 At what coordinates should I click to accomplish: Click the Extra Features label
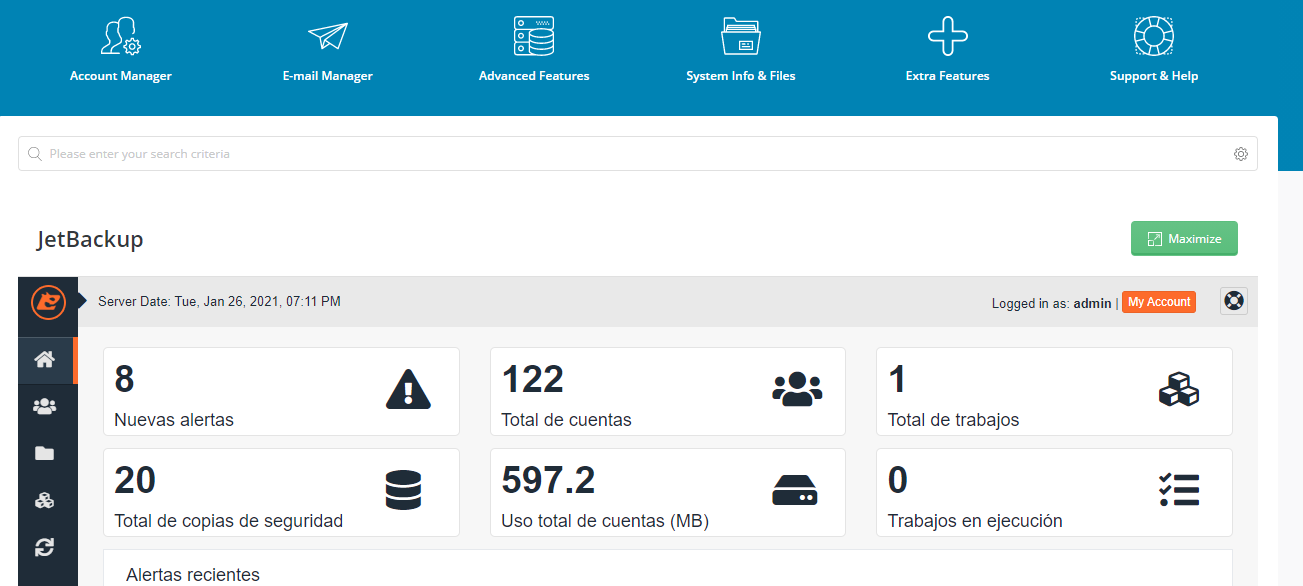point(948,76)
